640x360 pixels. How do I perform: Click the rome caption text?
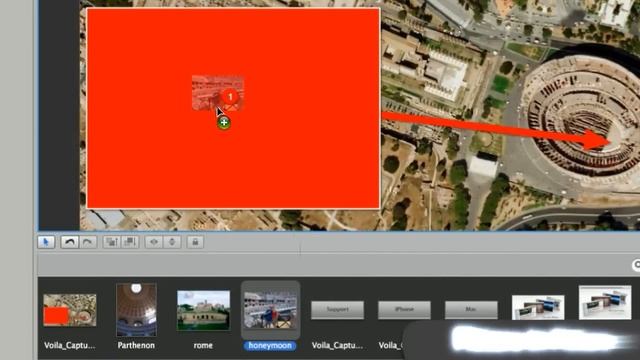click(203, 345)
